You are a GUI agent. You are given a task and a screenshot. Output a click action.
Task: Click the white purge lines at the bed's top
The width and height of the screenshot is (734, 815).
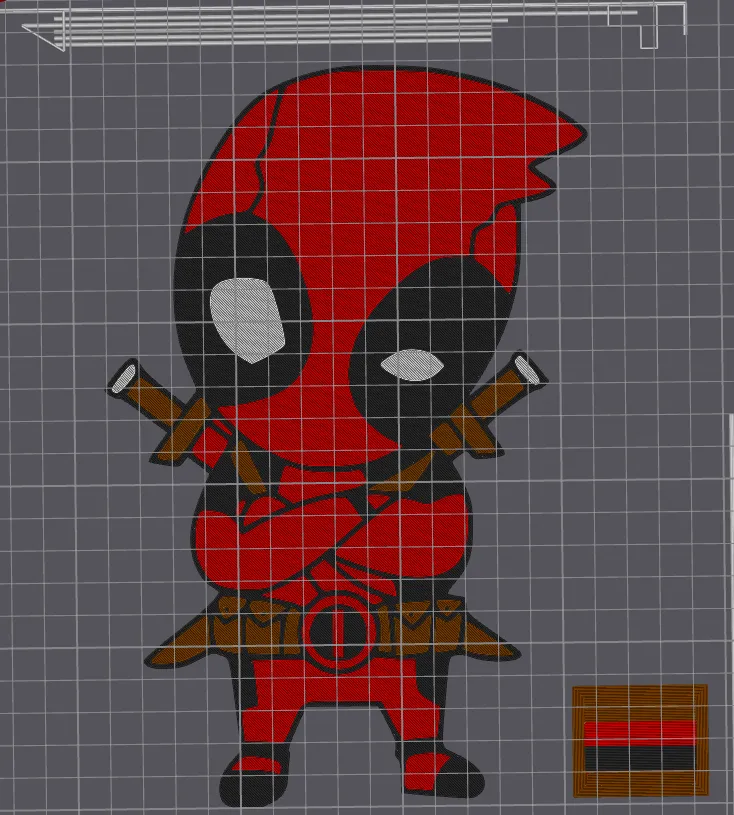pos(353,26)
